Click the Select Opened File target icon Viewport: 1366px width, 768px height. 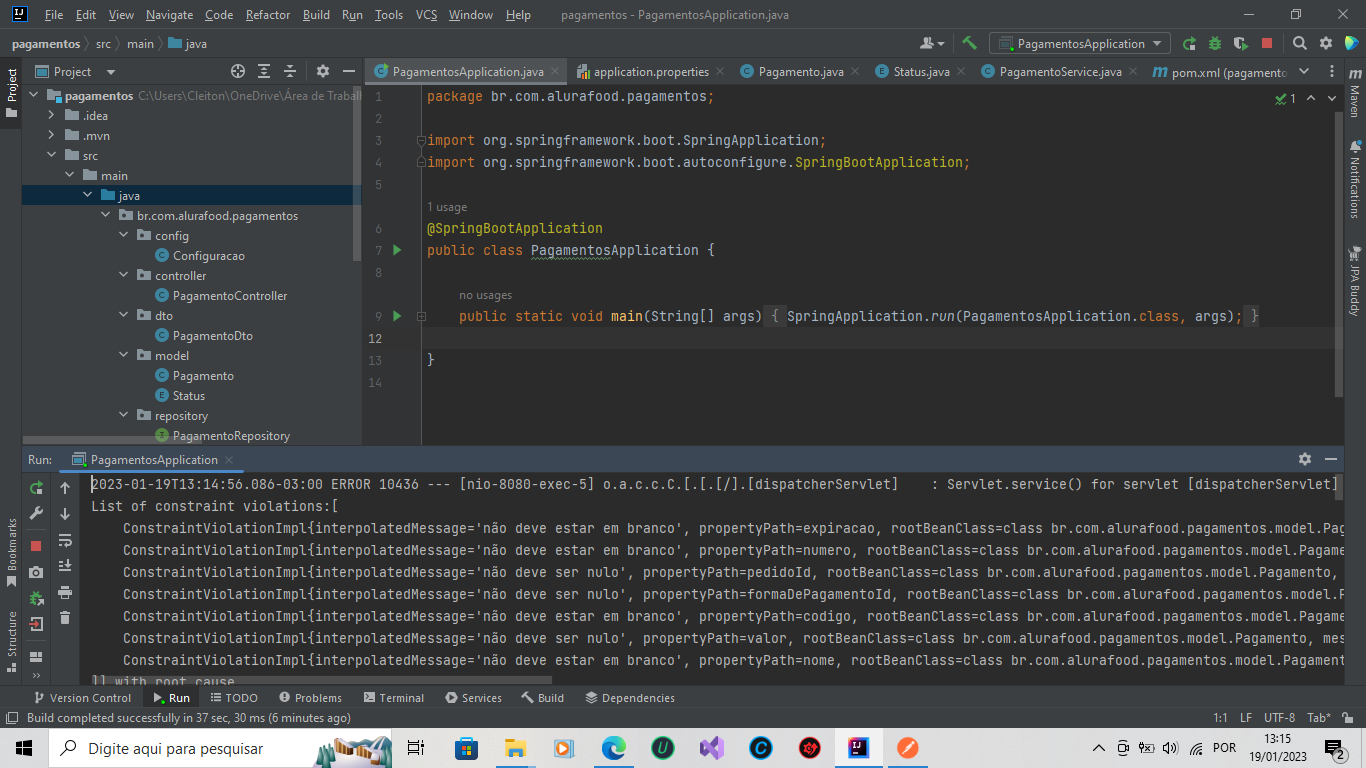click(238, 71)
